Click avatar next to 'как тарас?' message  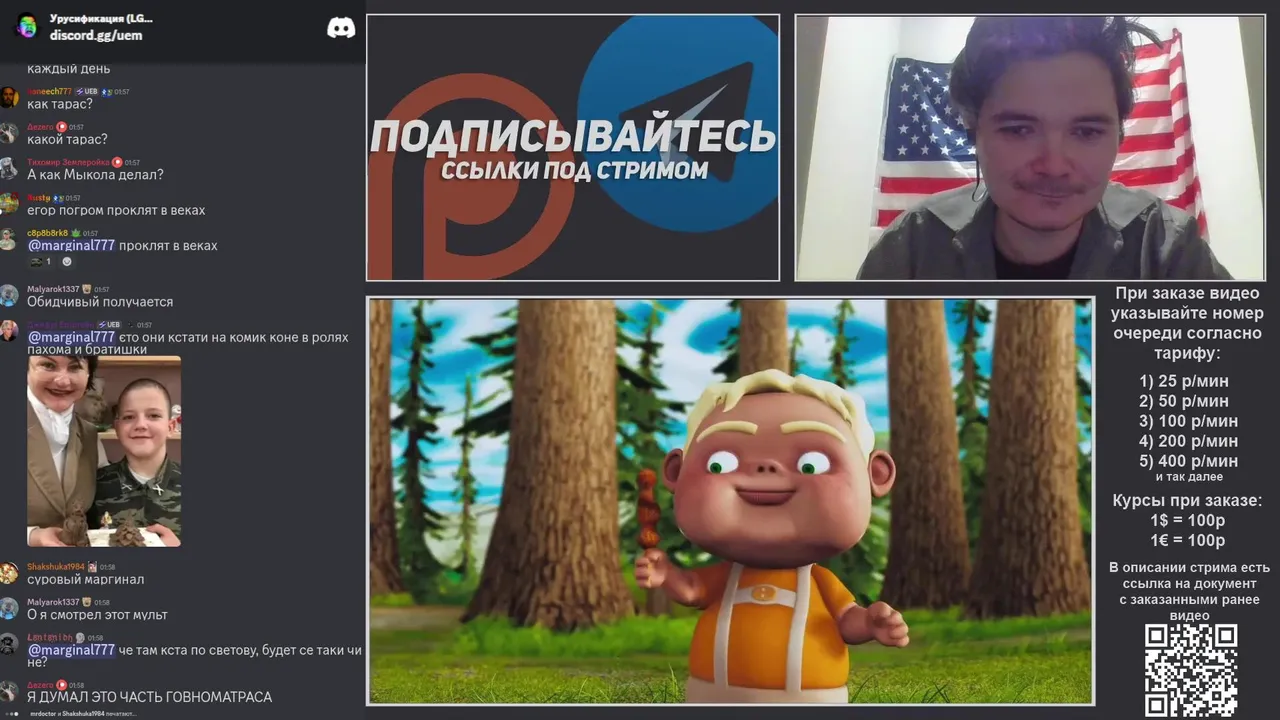(9, 97)
